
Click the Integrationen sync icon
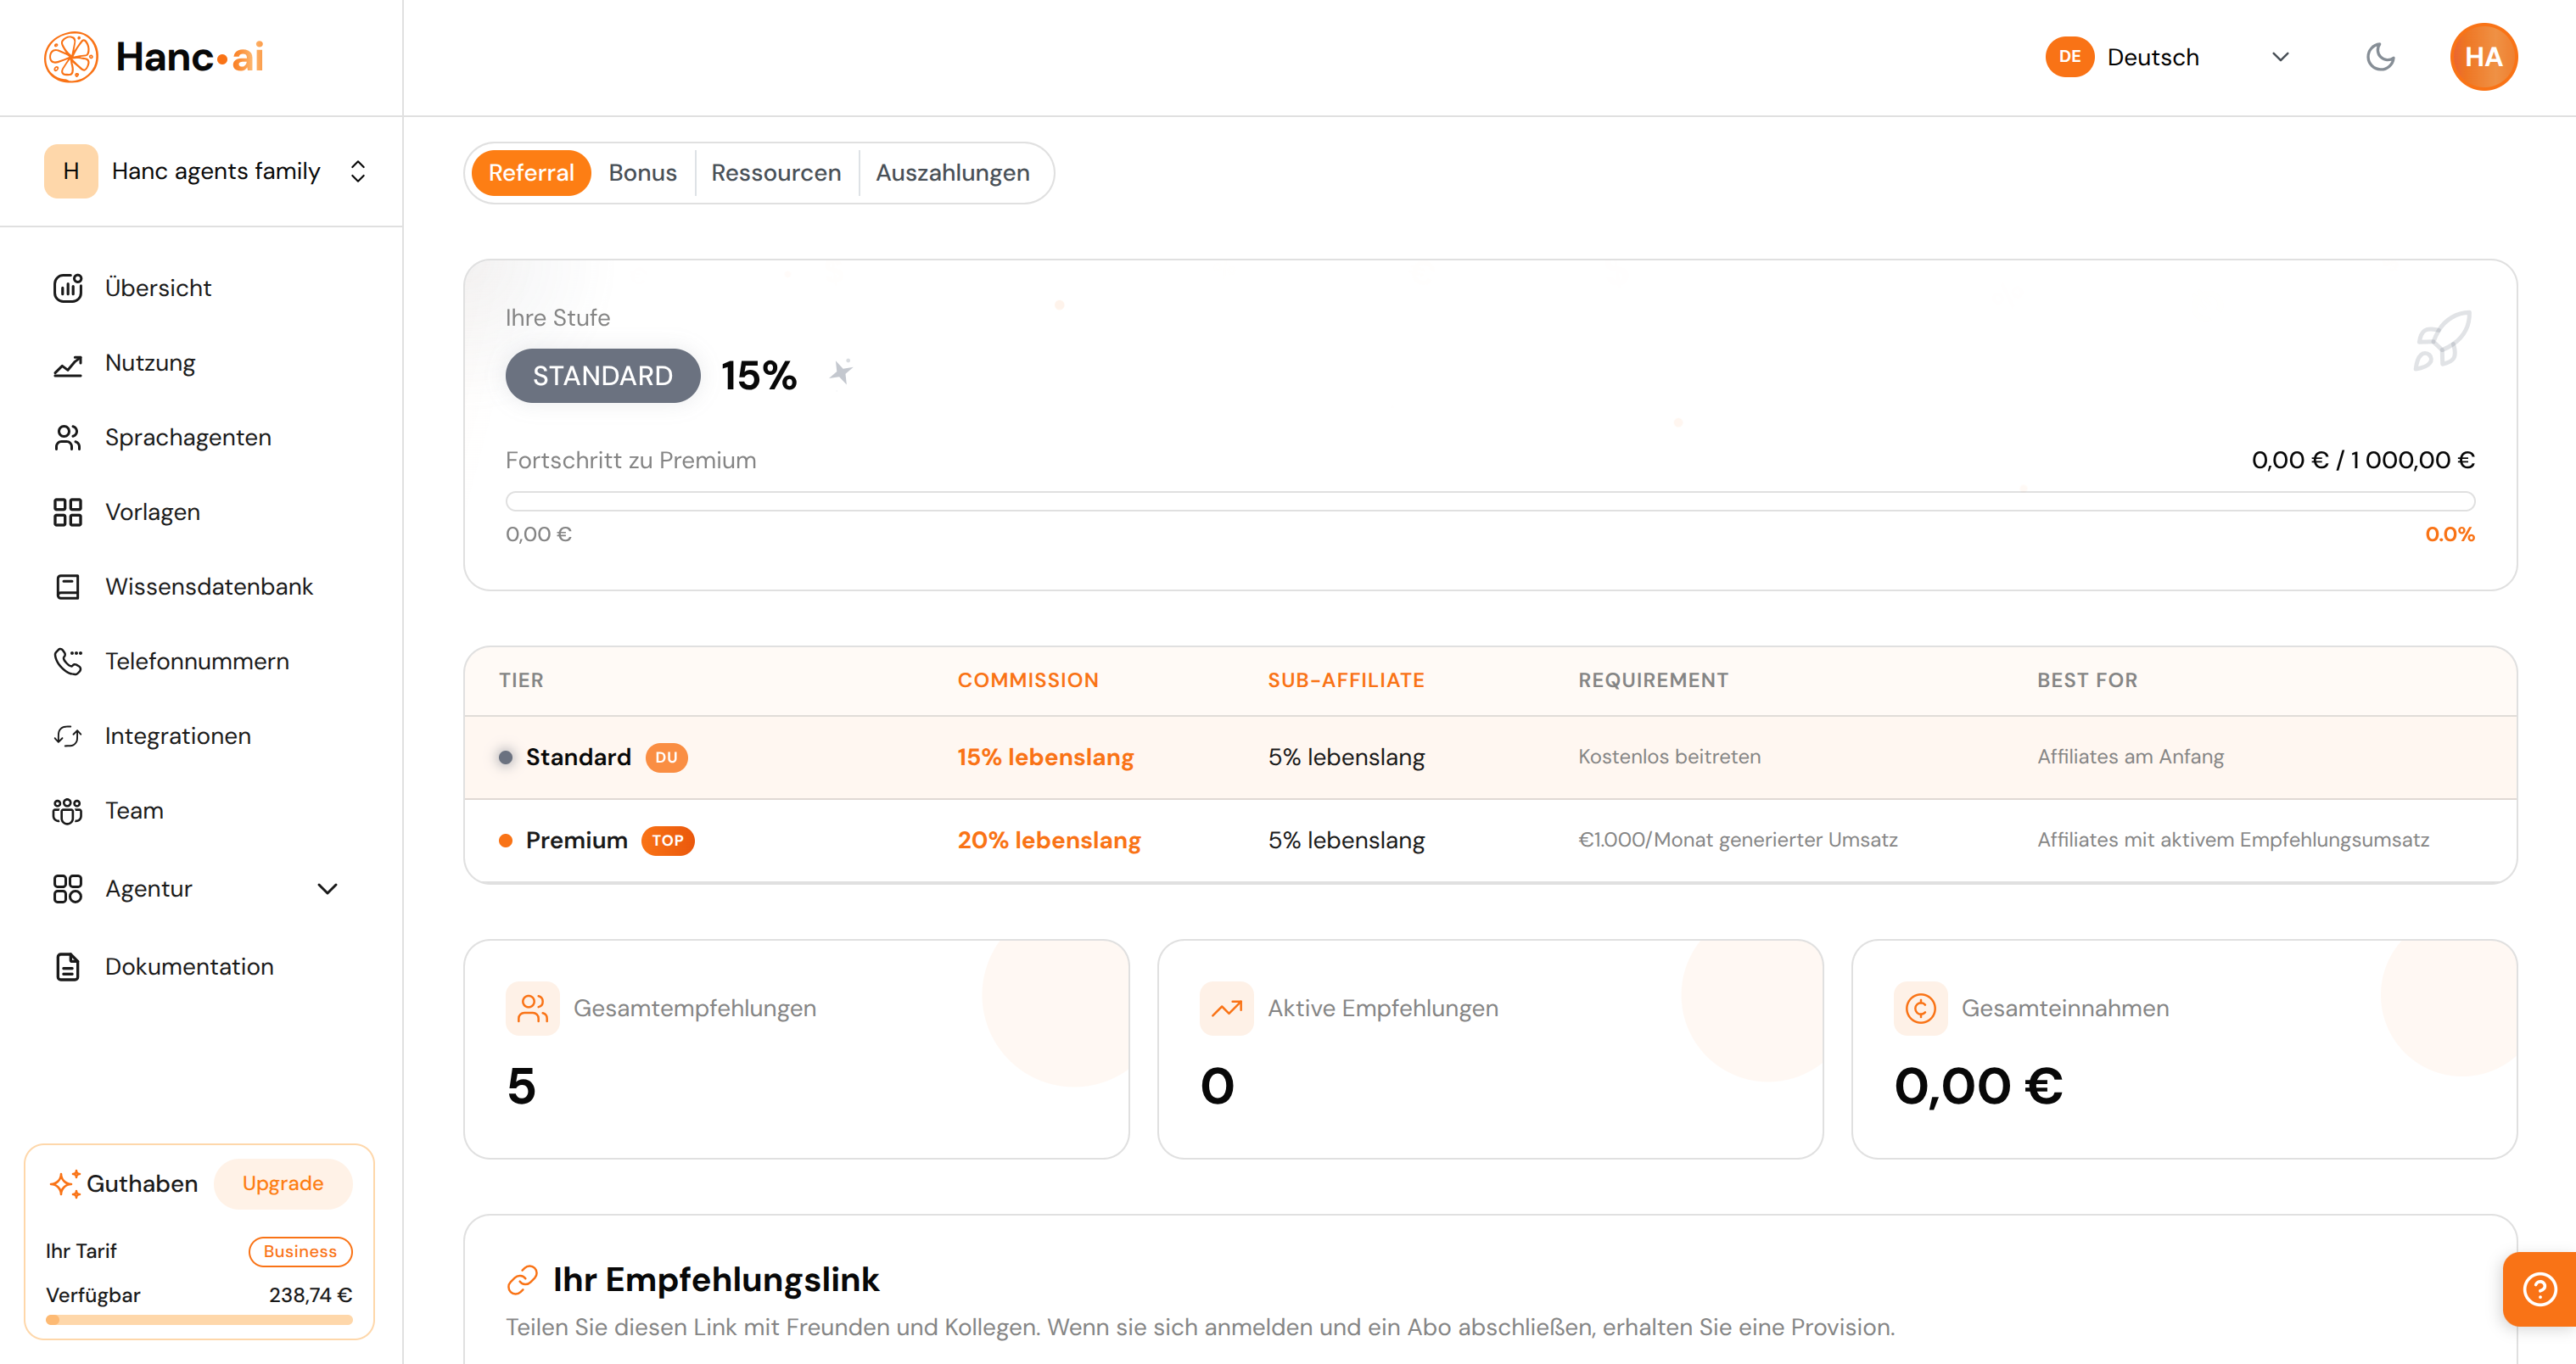[67, 736]
